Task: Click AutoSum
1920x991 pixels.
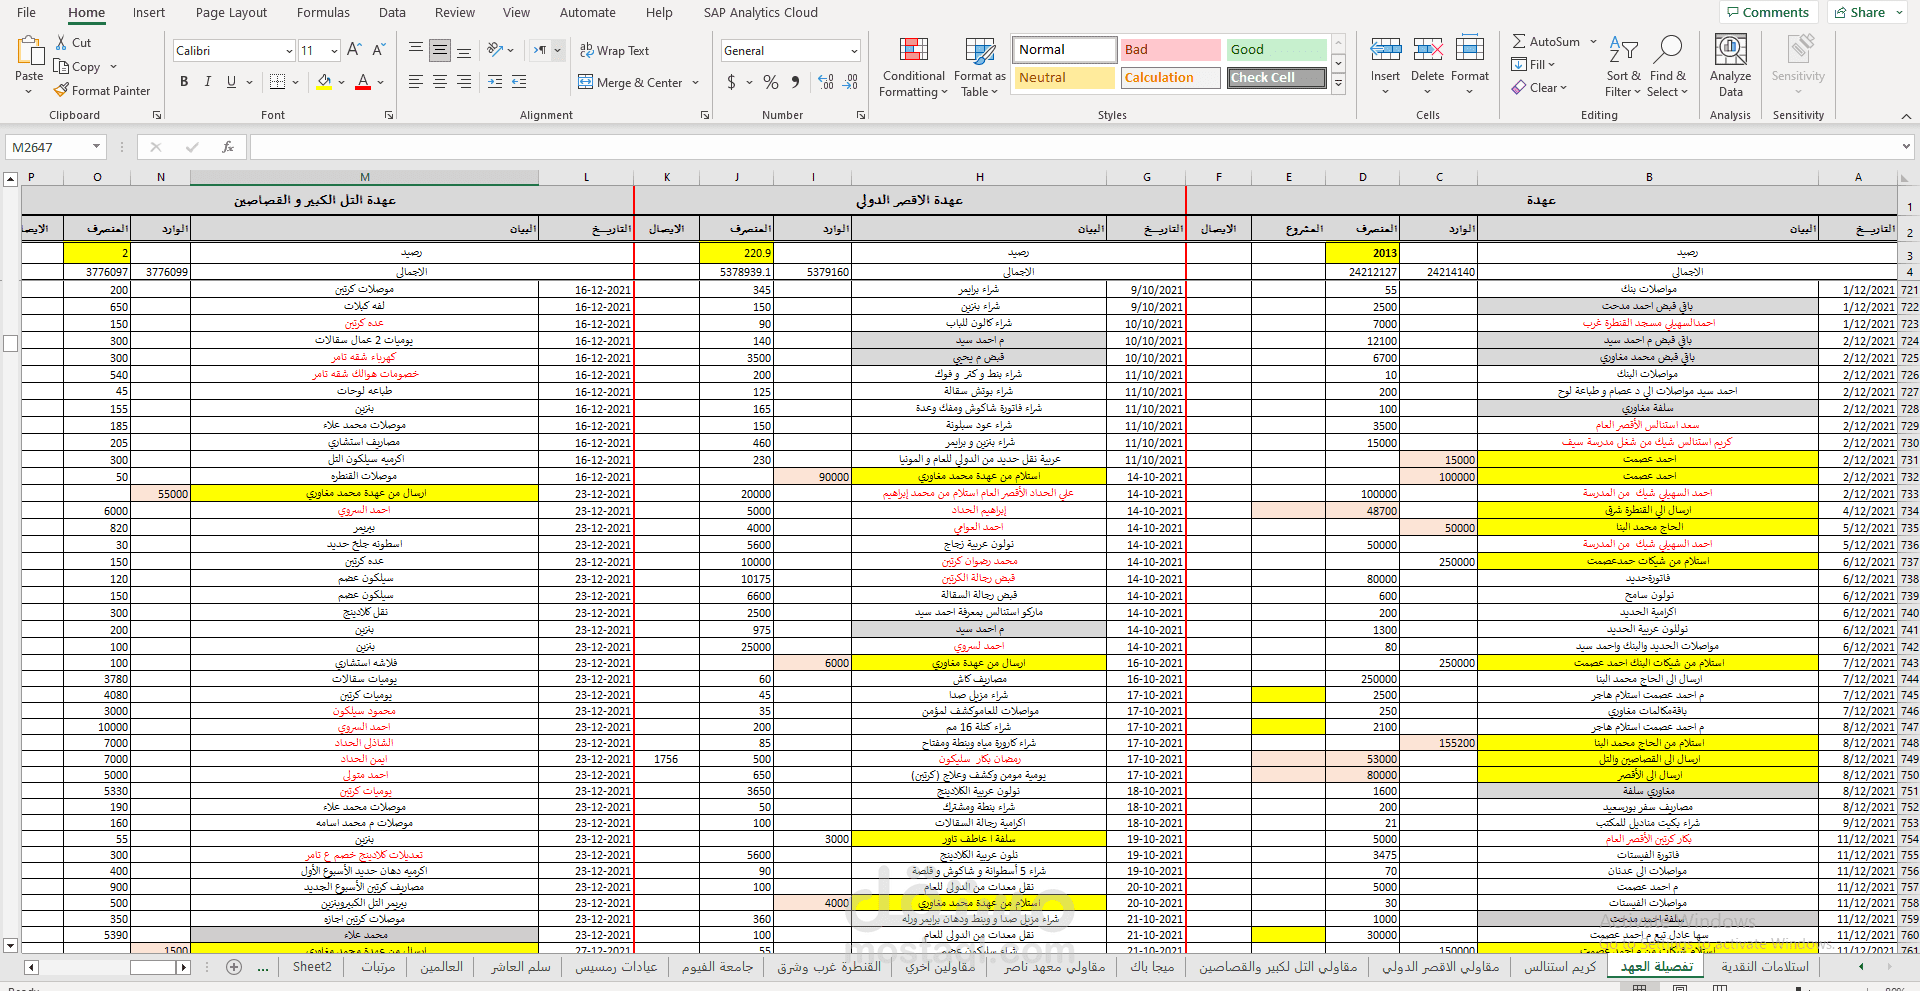Action: (x=1546, y=42)
